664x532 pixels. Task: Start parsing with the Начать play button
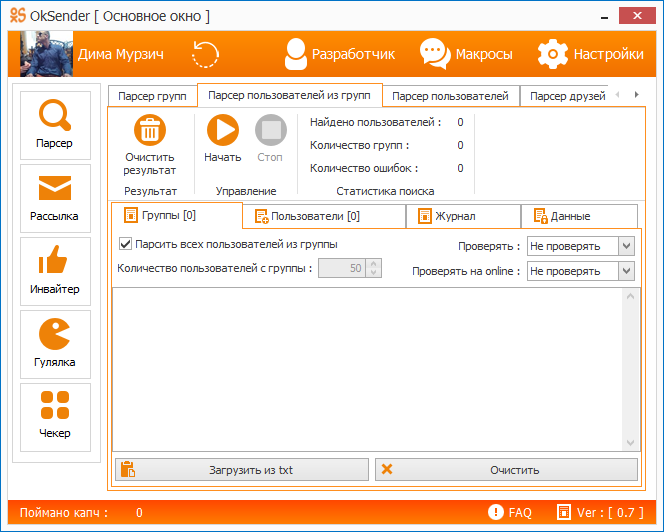(x=223, y=130)
